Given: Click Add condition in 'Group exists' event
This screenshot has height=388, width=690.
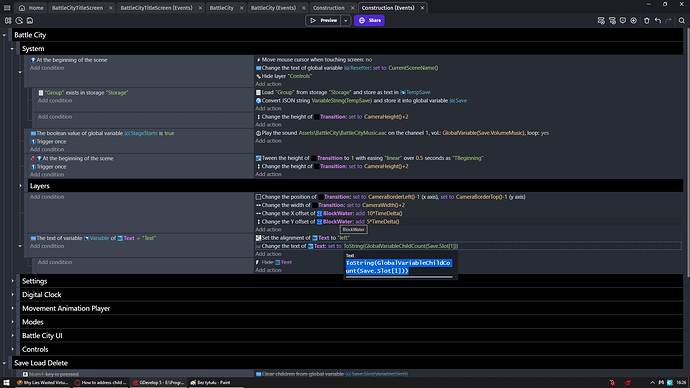Looking at the screenshot, I should [x=55, y=101].
